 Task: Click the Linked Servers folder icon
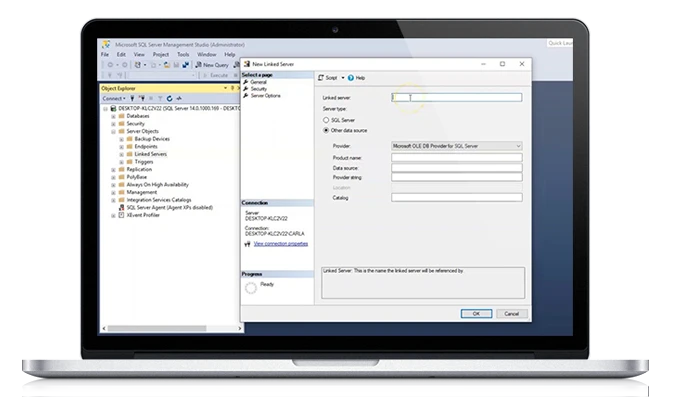pyautogui.click(x=130, y=154)
